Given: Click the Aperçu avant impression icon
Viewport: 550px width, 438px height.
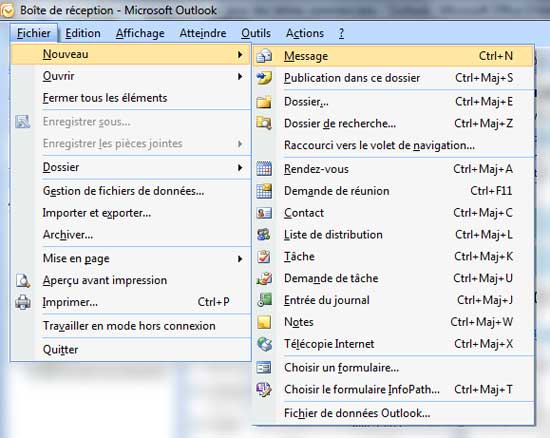Looking at the screenshot, I should point(23,280).
